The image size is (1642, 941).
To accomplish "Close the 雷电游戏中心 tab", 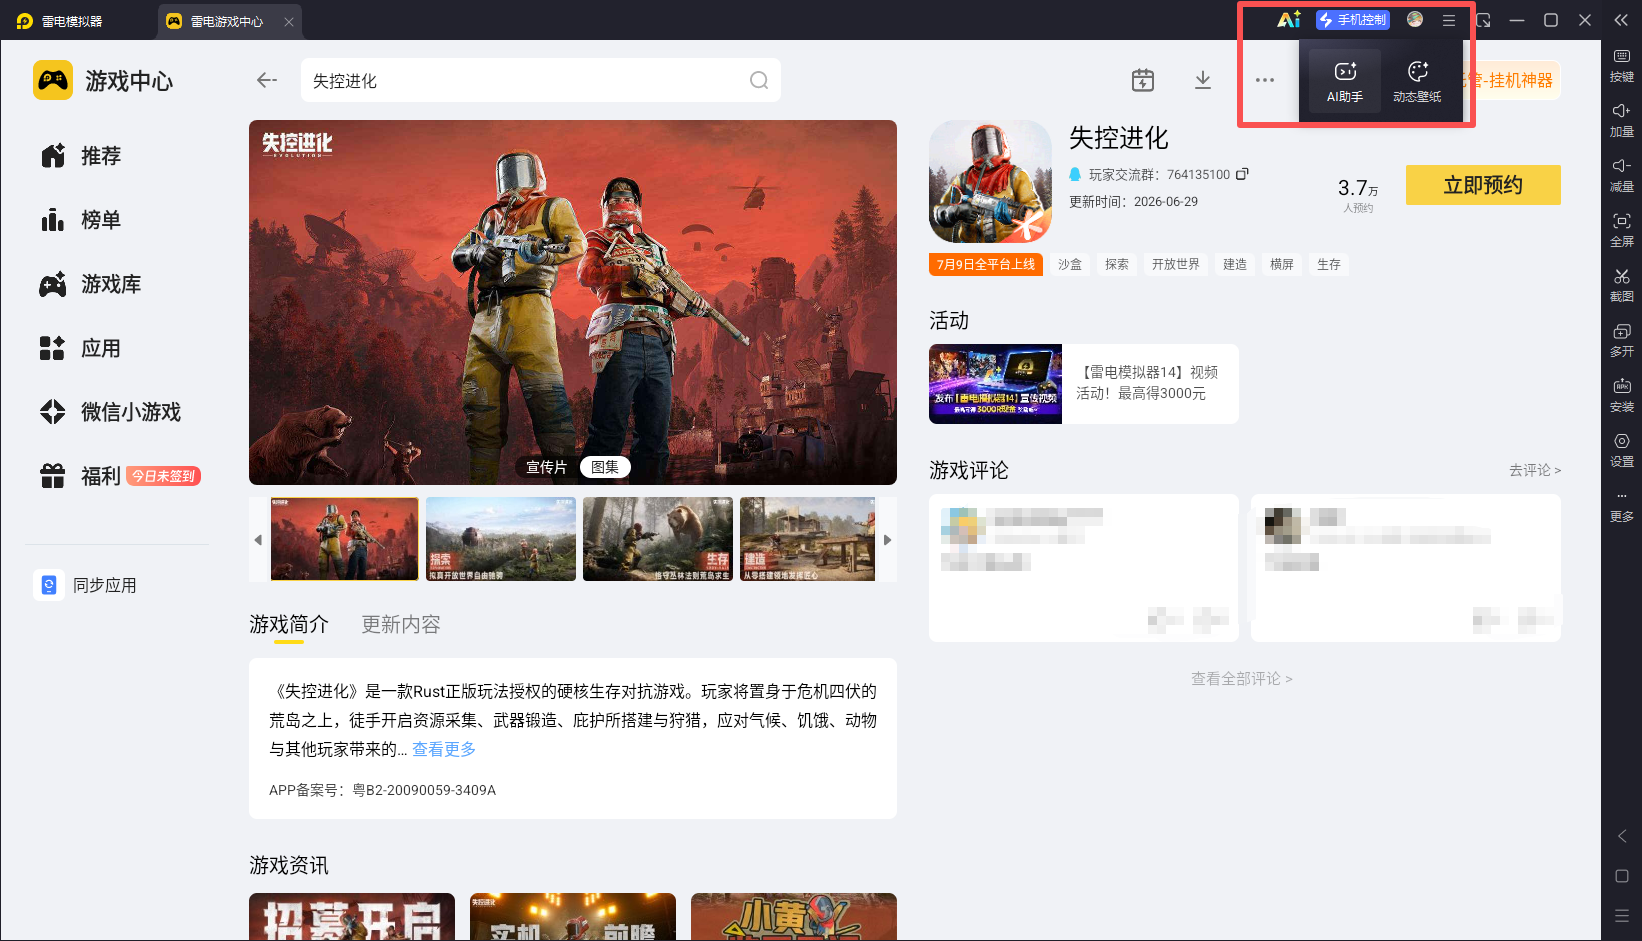I will click(289, 21).
